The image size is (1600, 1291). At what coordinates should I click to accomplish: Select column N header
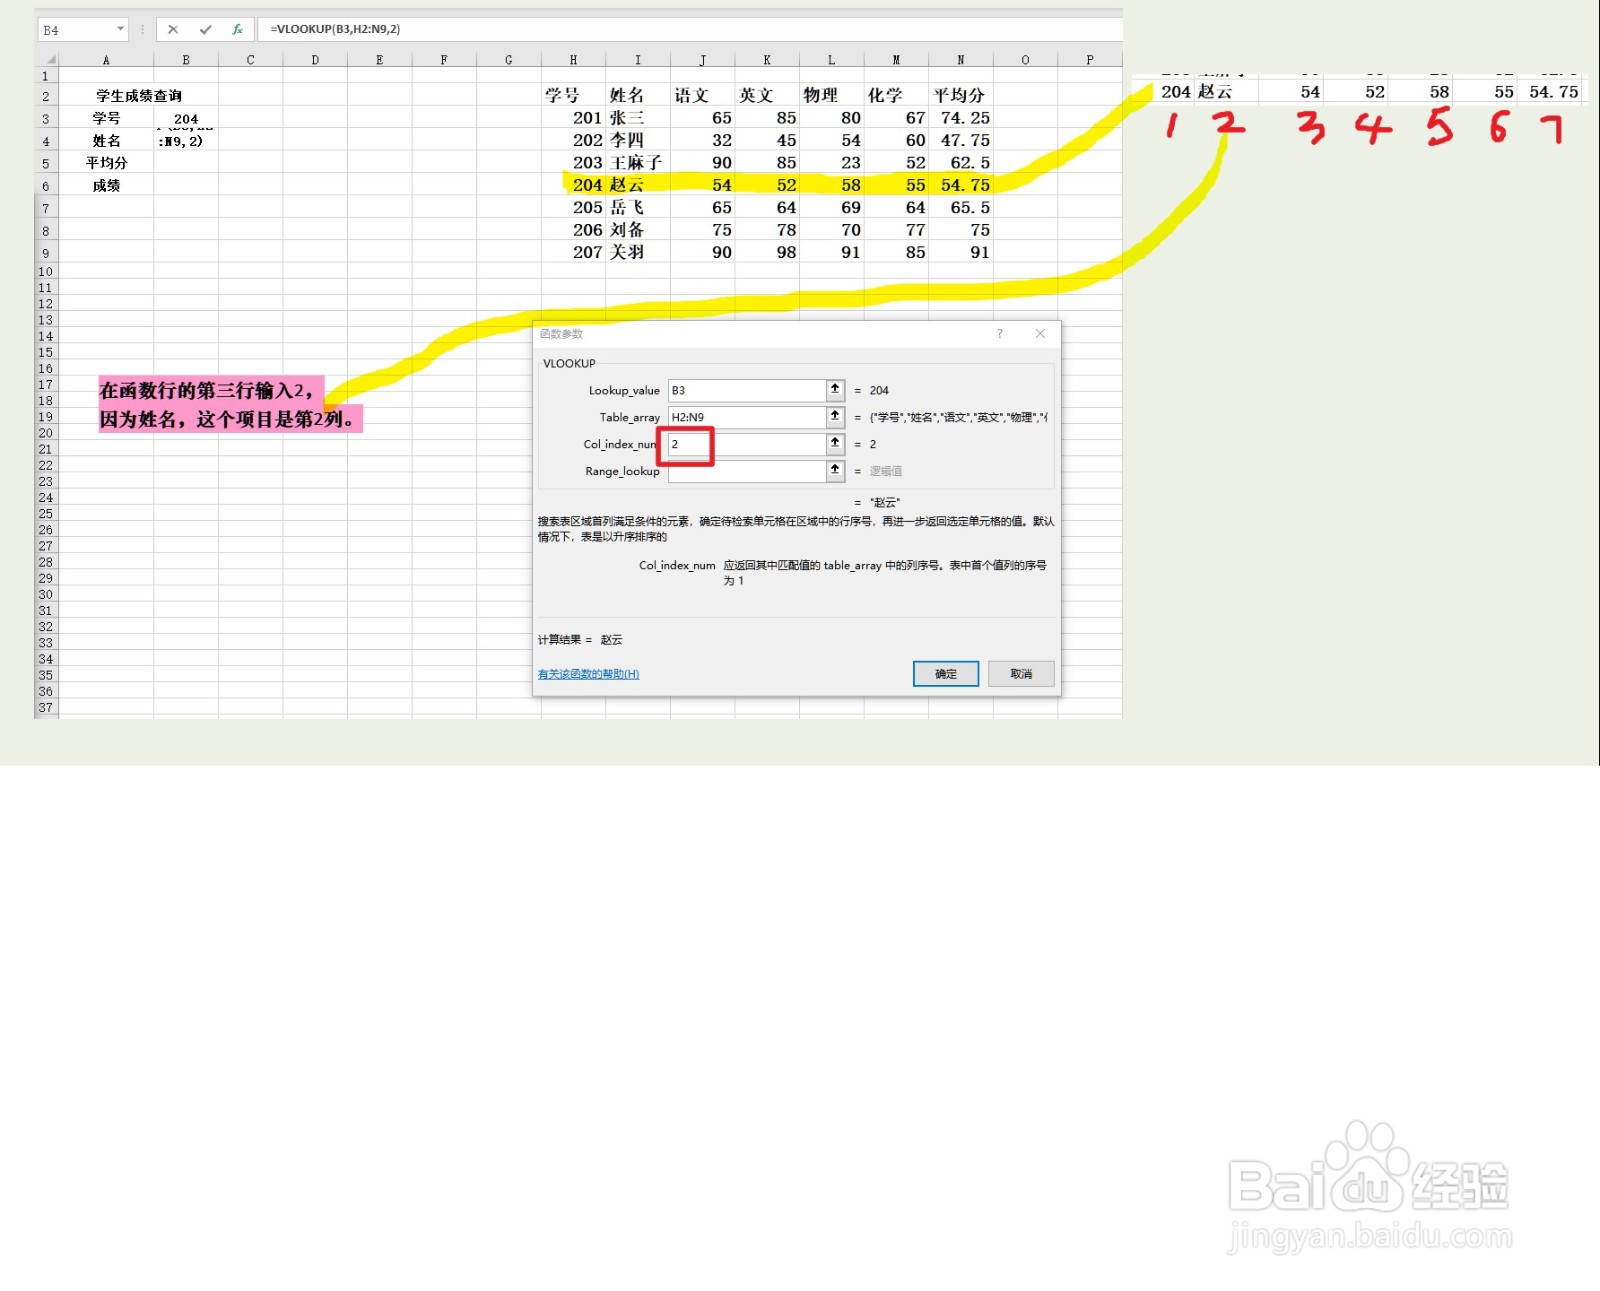961,60
